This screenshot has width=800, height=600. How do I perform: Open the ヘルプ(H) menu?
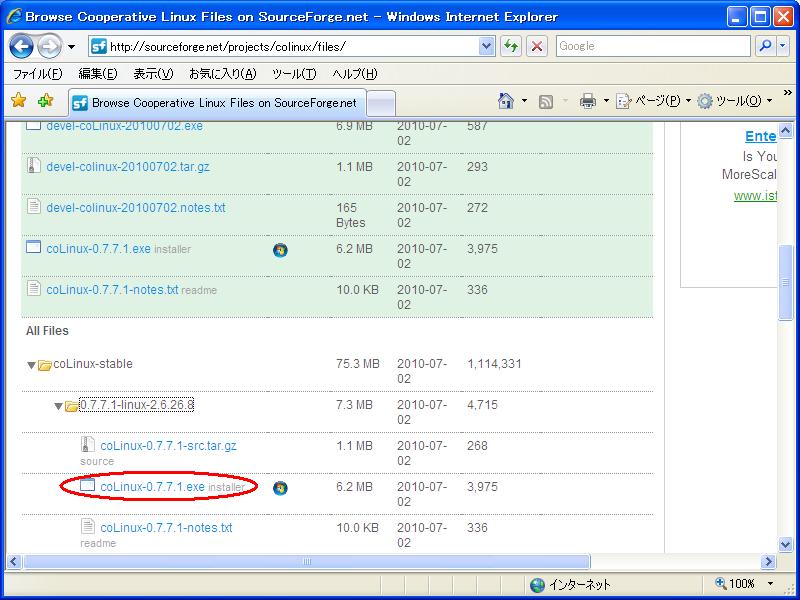pos(355,74)
